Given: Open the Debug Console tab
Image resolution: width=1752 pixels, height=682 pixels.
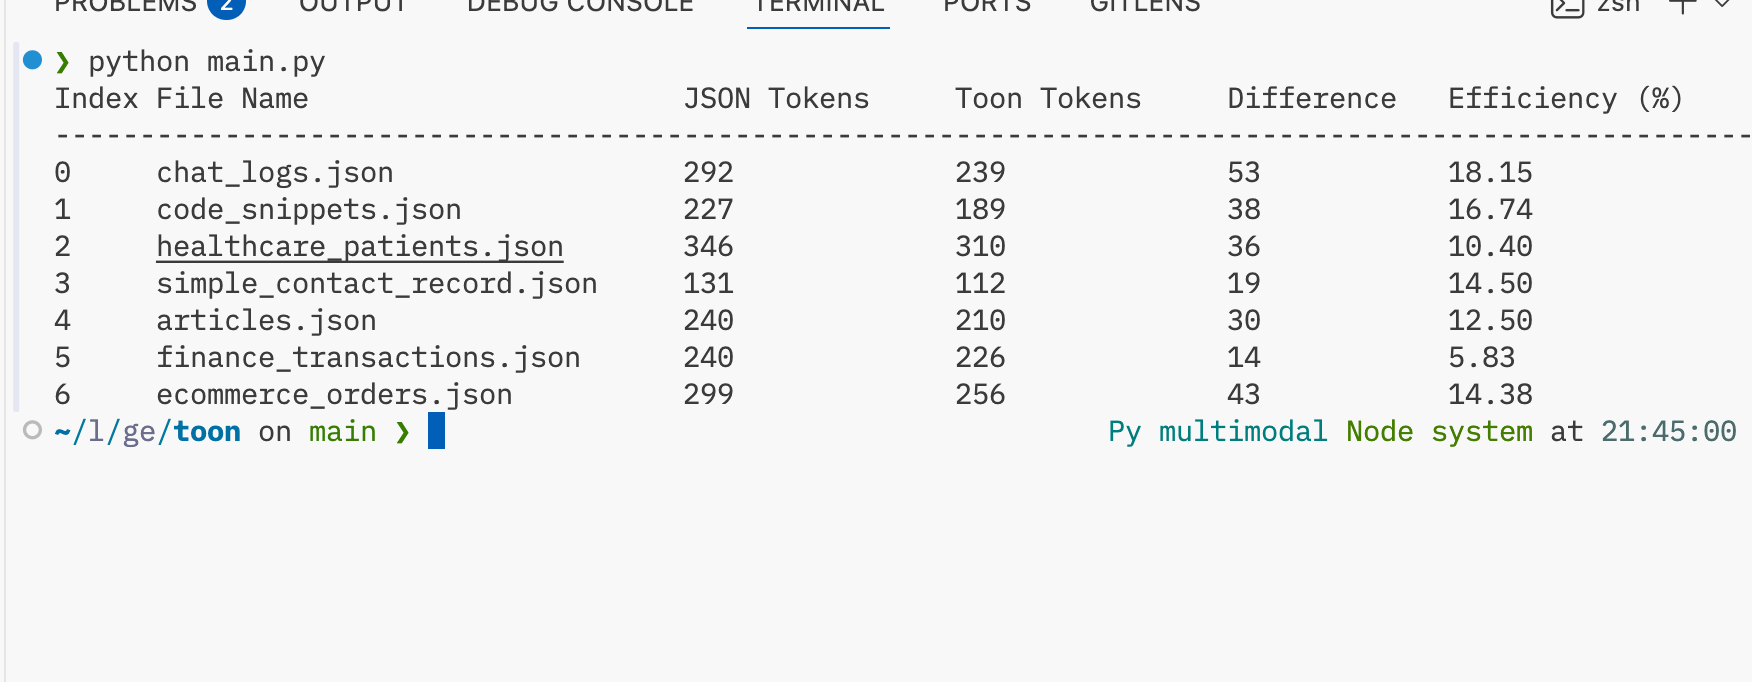Looking at the screenshot, I should click(x=580, y=5).
